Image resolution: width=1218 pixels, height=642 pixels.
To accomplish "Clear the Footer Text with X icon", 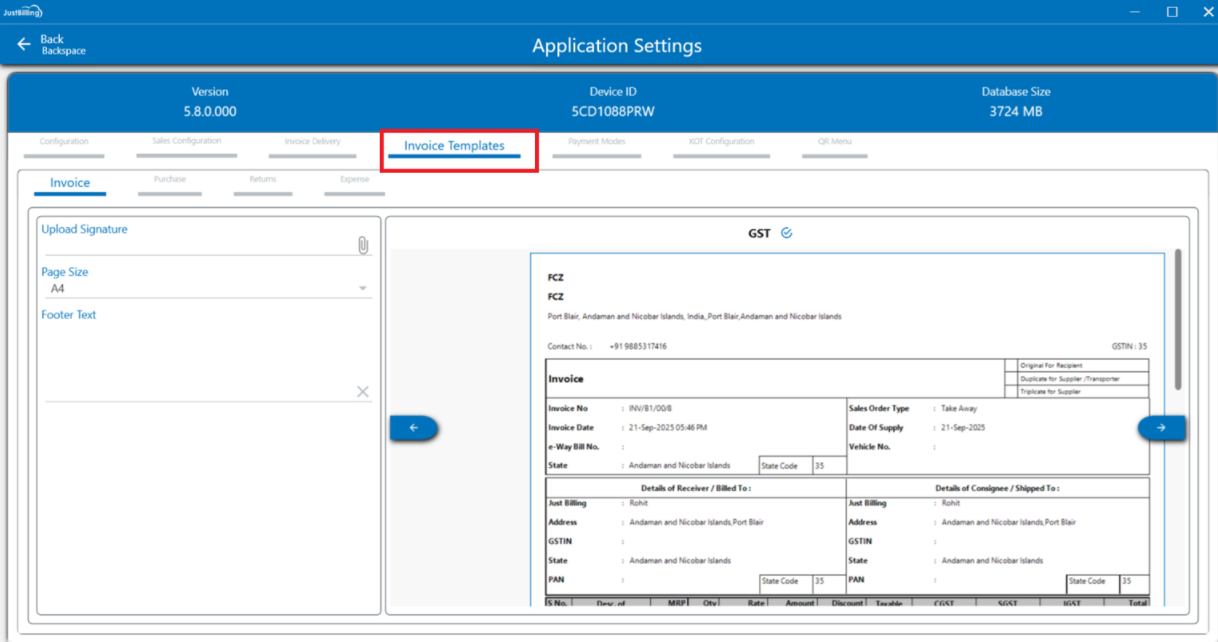I will 363,392.
